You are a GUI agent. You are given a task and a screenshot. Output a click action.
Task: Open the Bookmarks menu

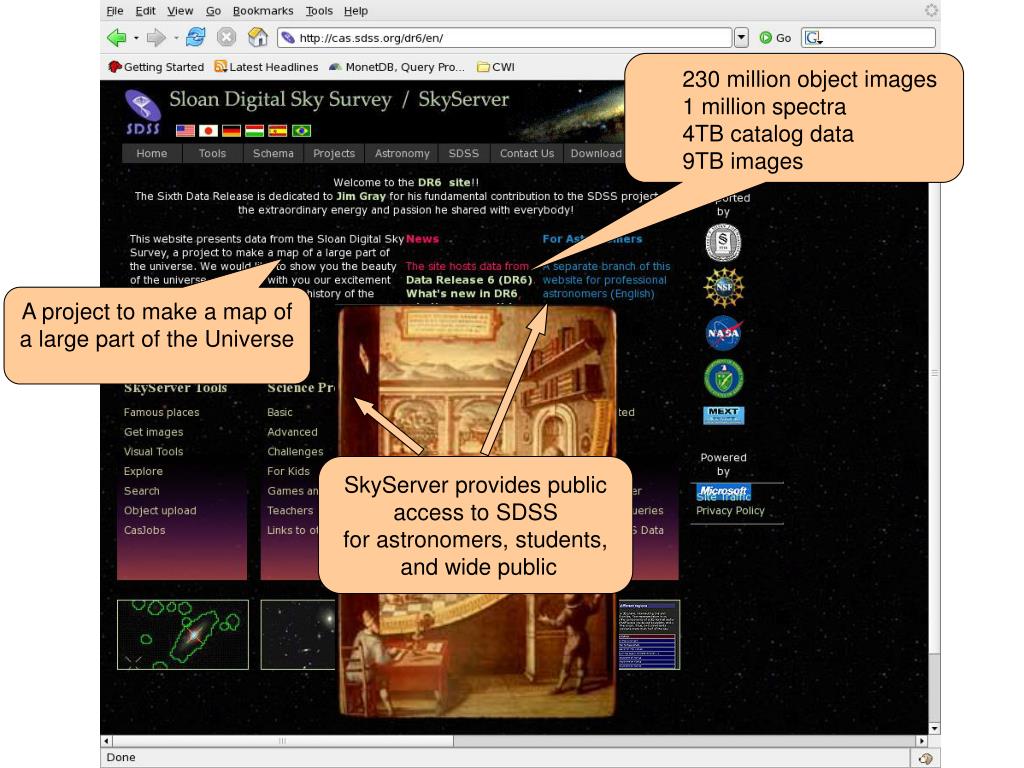[x=263, y=10]
